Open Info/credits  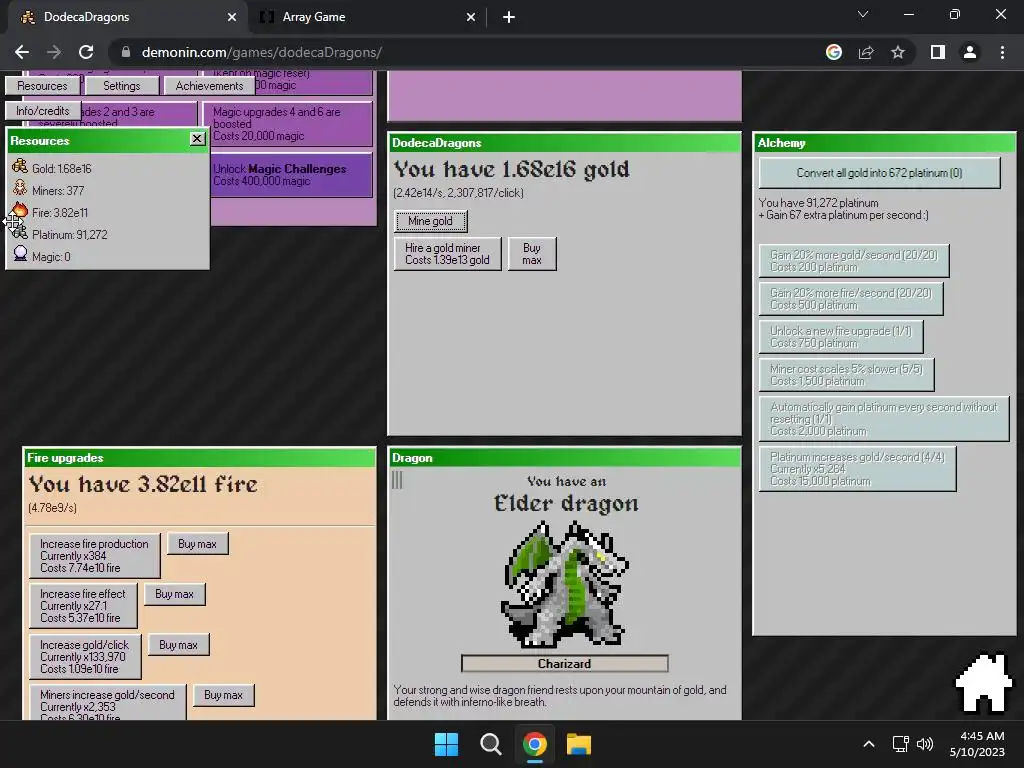click(x=42, y=110)
